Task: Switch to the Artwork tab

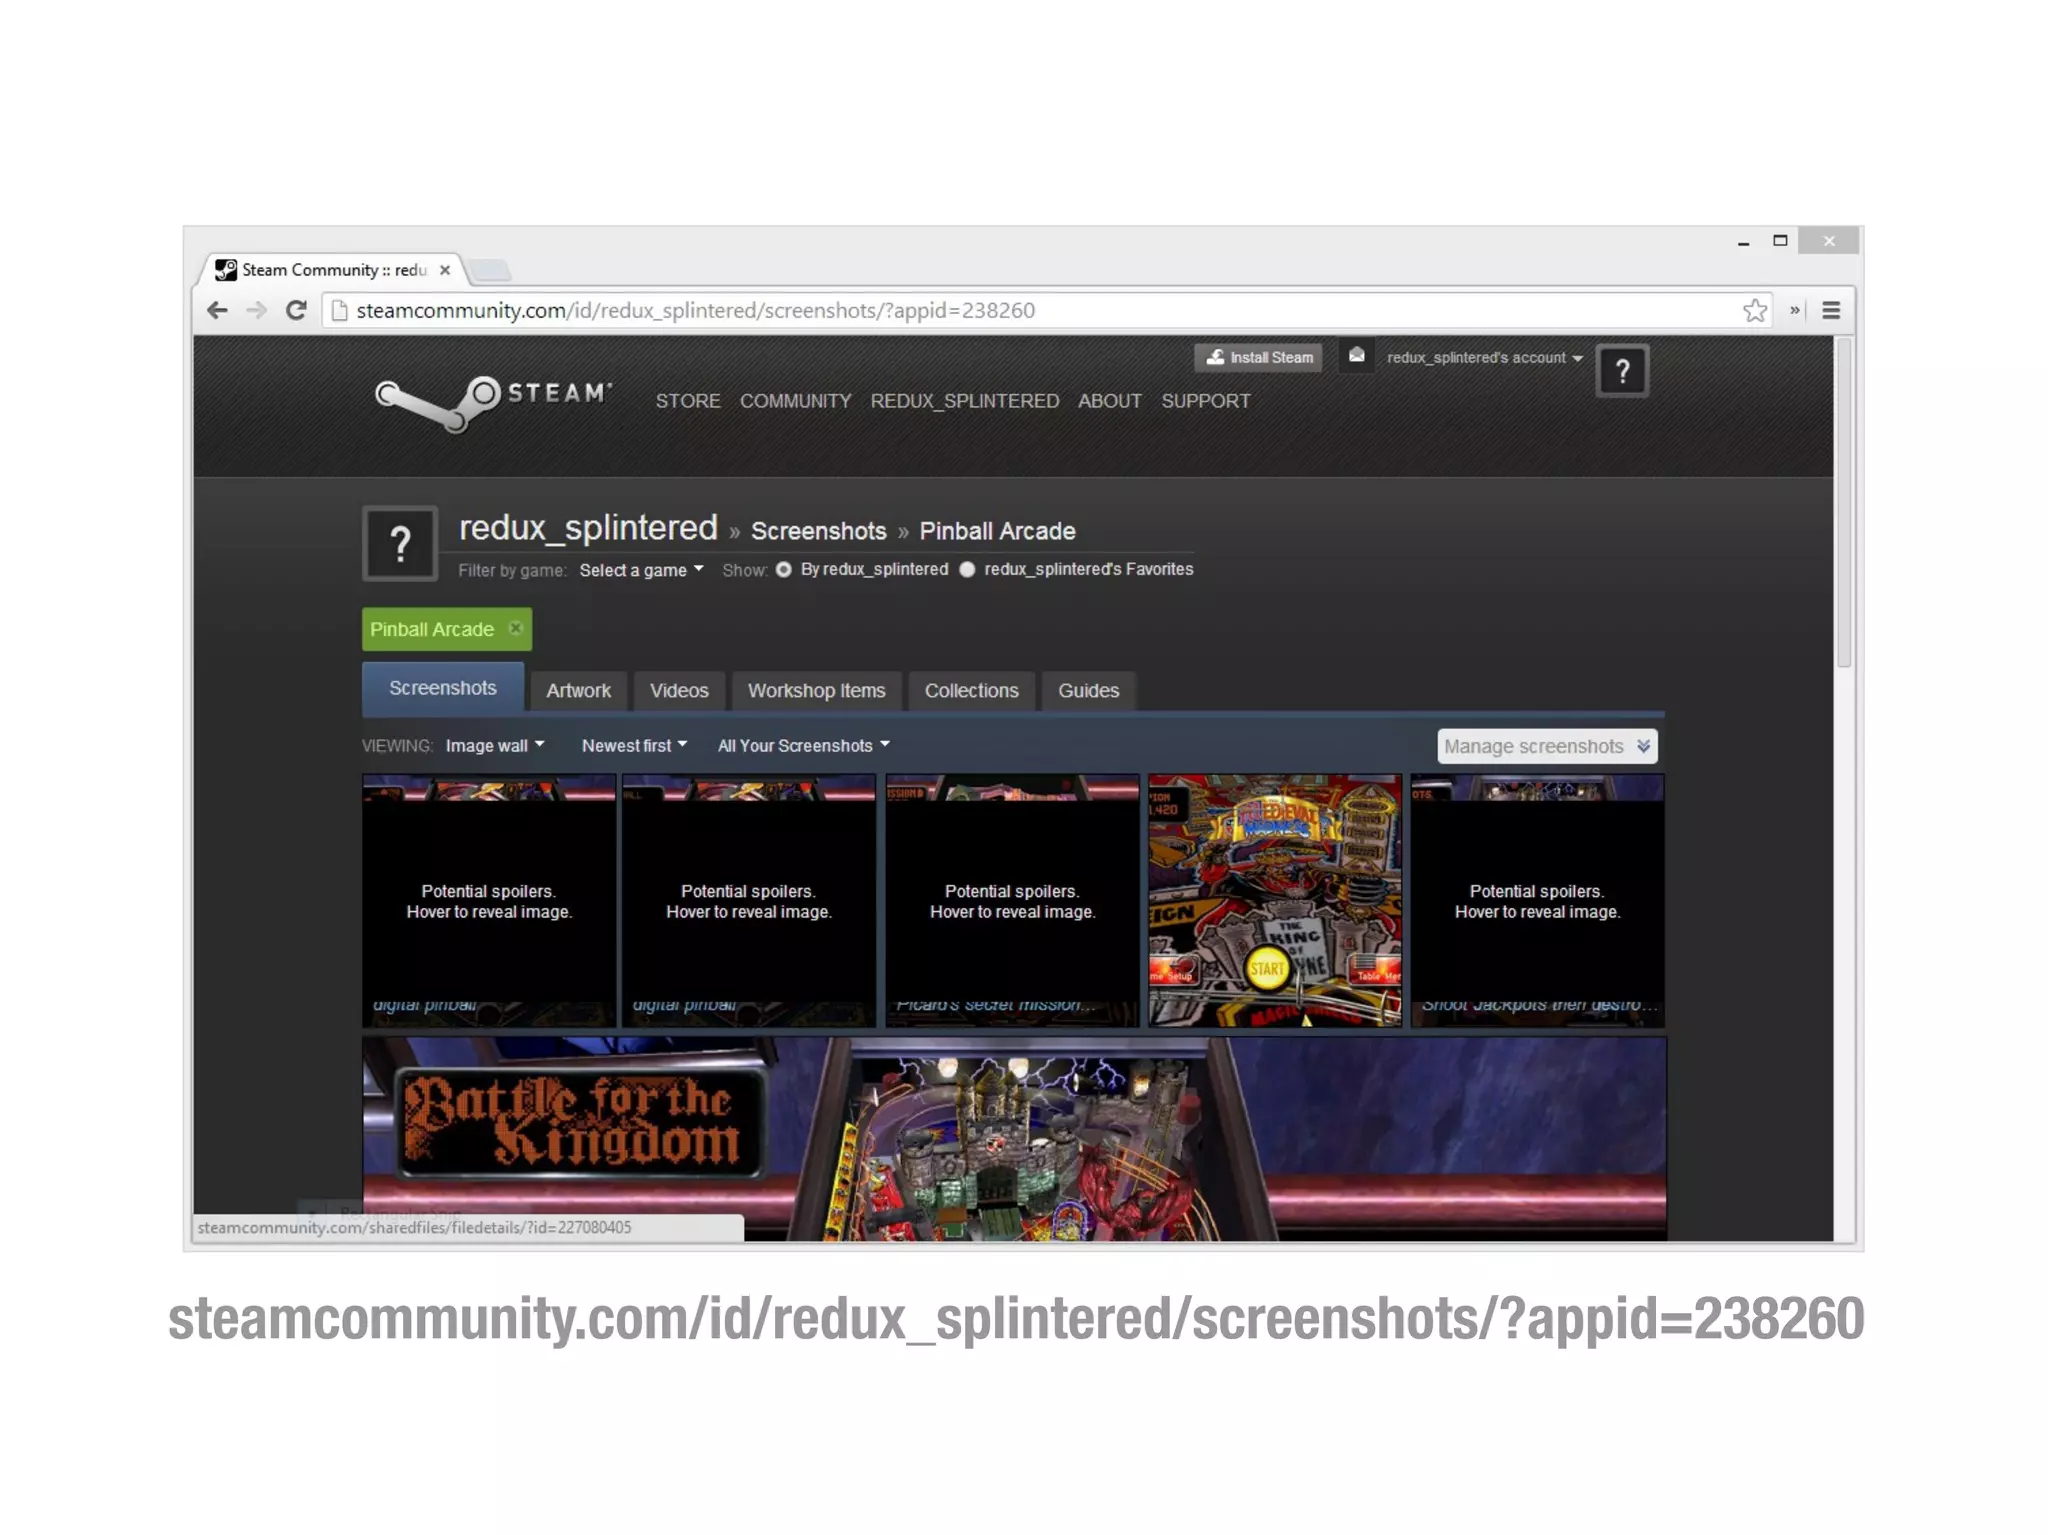Action: pos(578,691)
